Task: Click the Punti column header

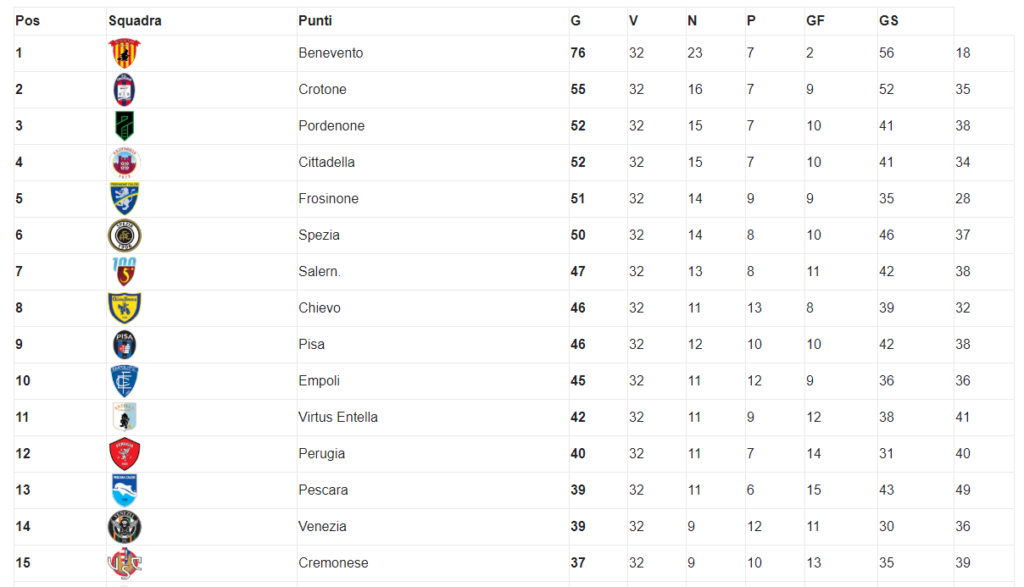Action: coord(315,21)
